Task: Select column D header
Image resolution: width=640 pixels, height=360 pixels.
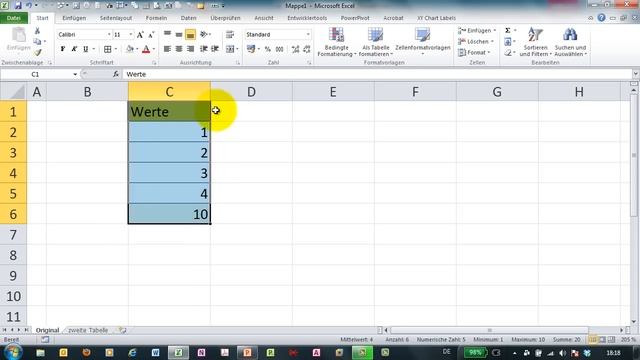Action: (x=251, y=92)
